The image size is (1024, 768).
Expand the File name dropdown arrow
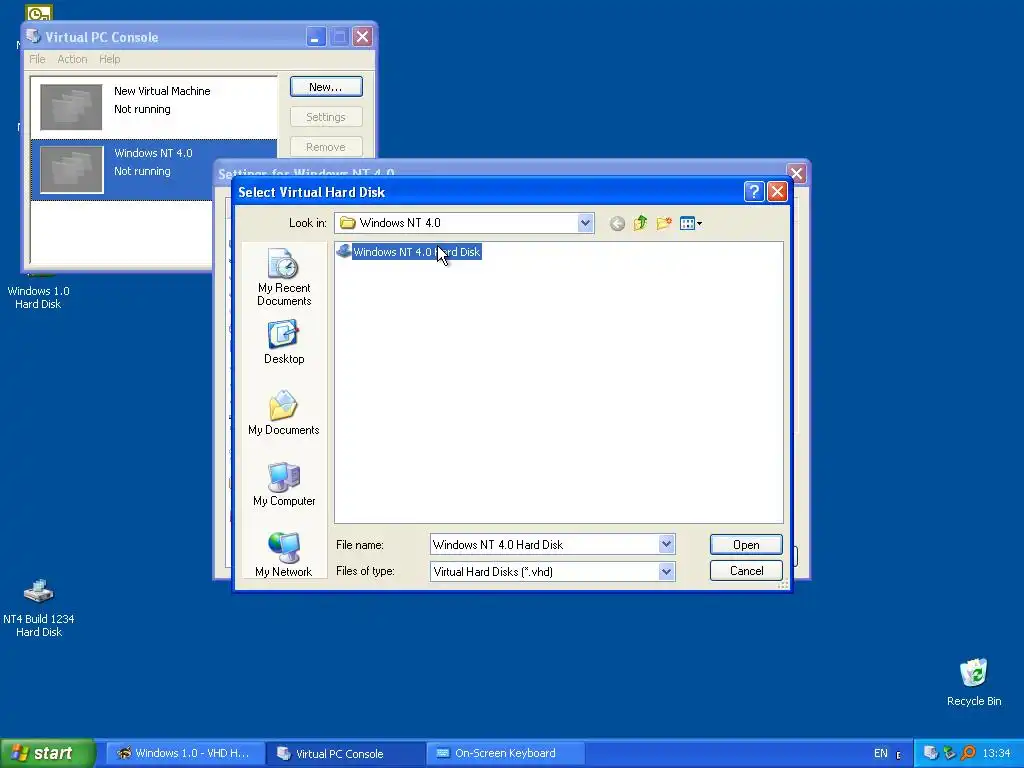click(x=666, y=544)
